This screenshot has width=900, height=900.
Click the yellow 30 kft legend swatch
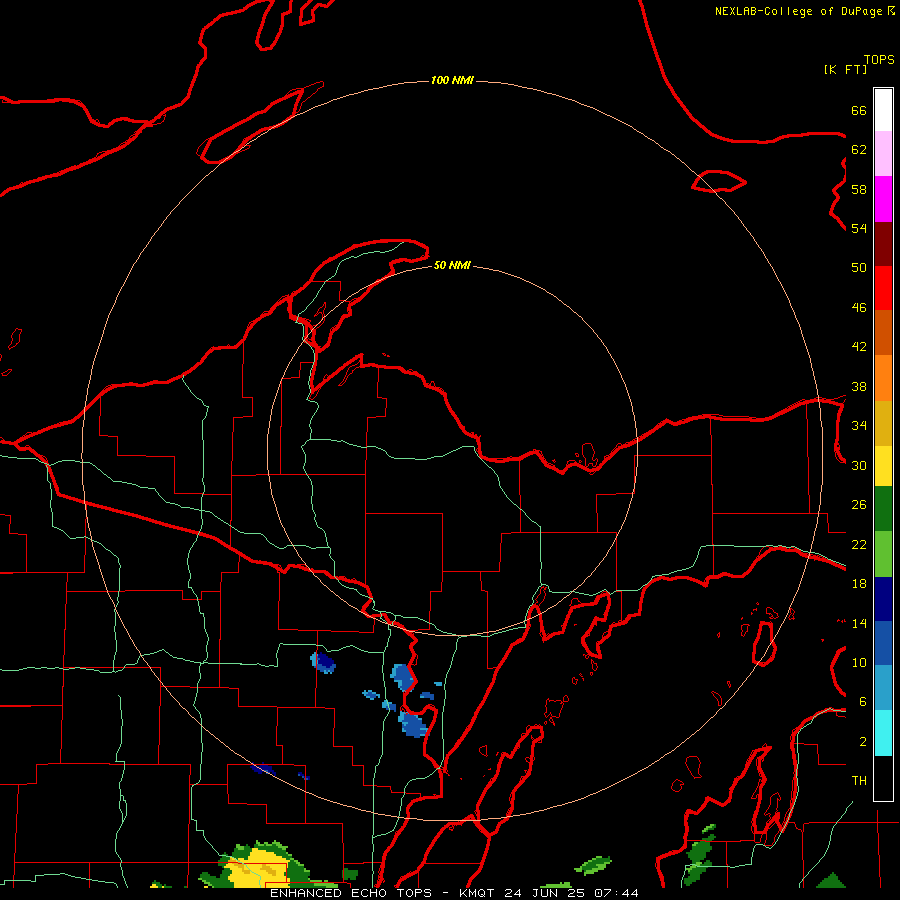point(883,466)
